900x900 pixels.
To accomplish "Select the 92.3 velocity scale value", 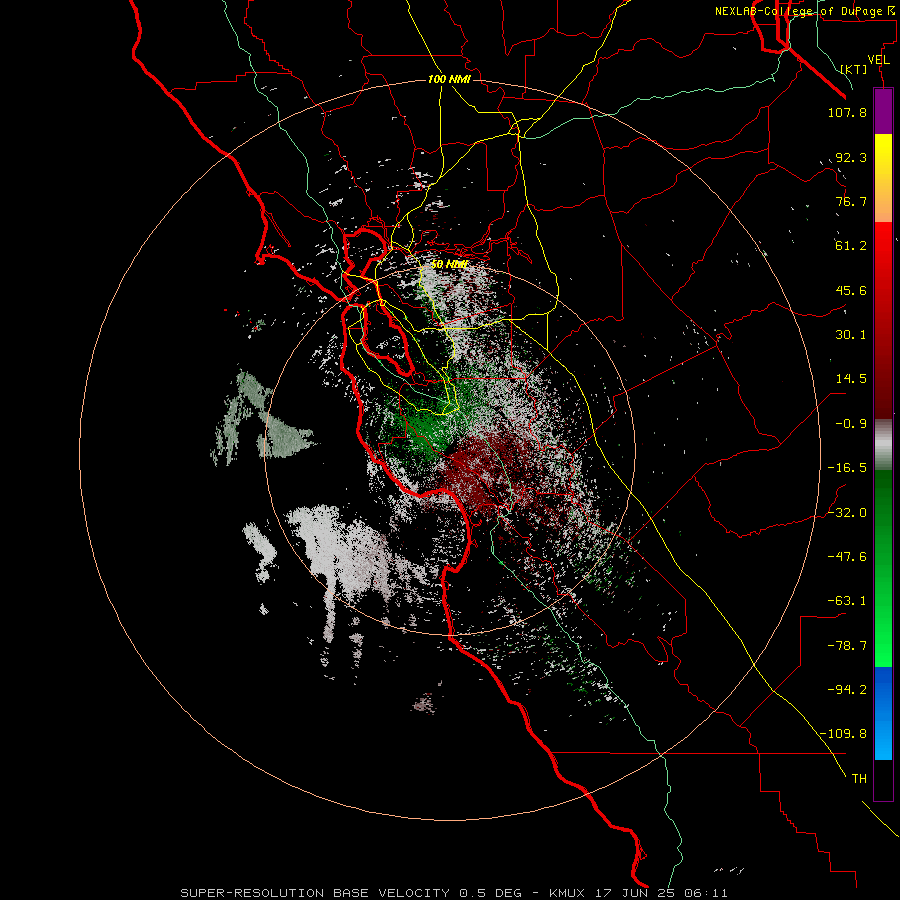I will (x=851, y=157).
